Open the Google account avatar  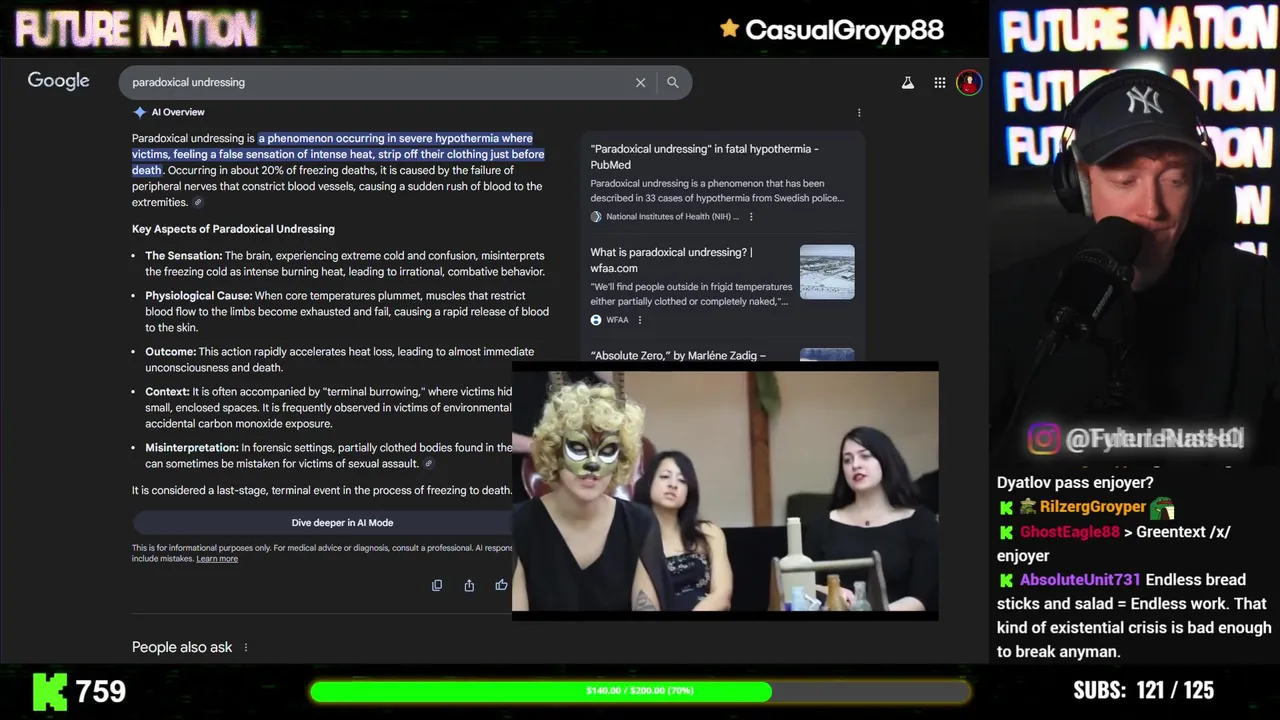(x=969, y=83)
